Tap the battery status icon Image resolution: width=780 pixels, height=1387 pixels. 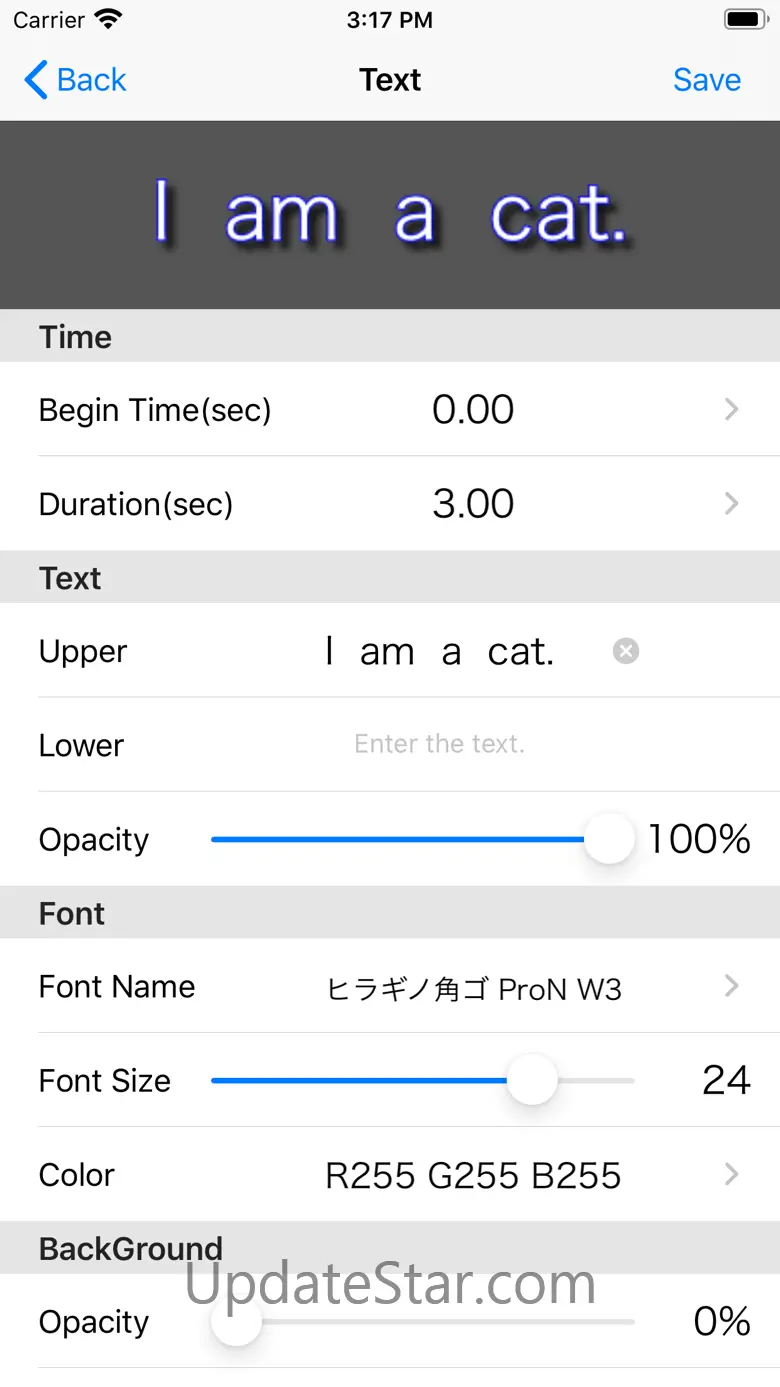pyautogui.click(x=744, y=19)
